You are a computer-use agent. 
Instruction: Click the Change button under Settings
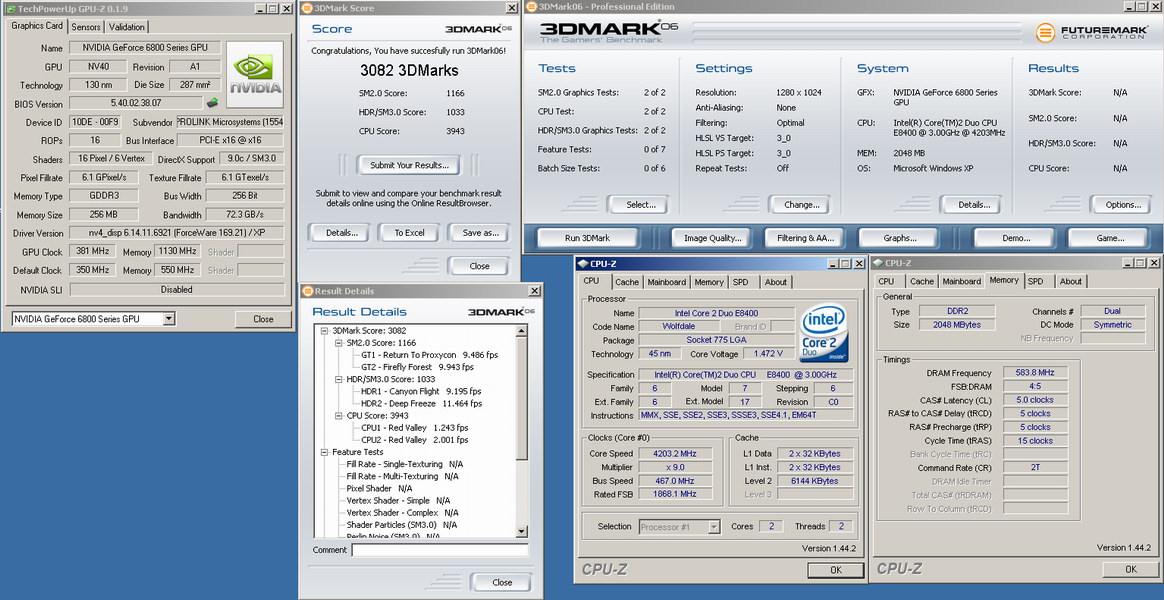click(801, 204)
